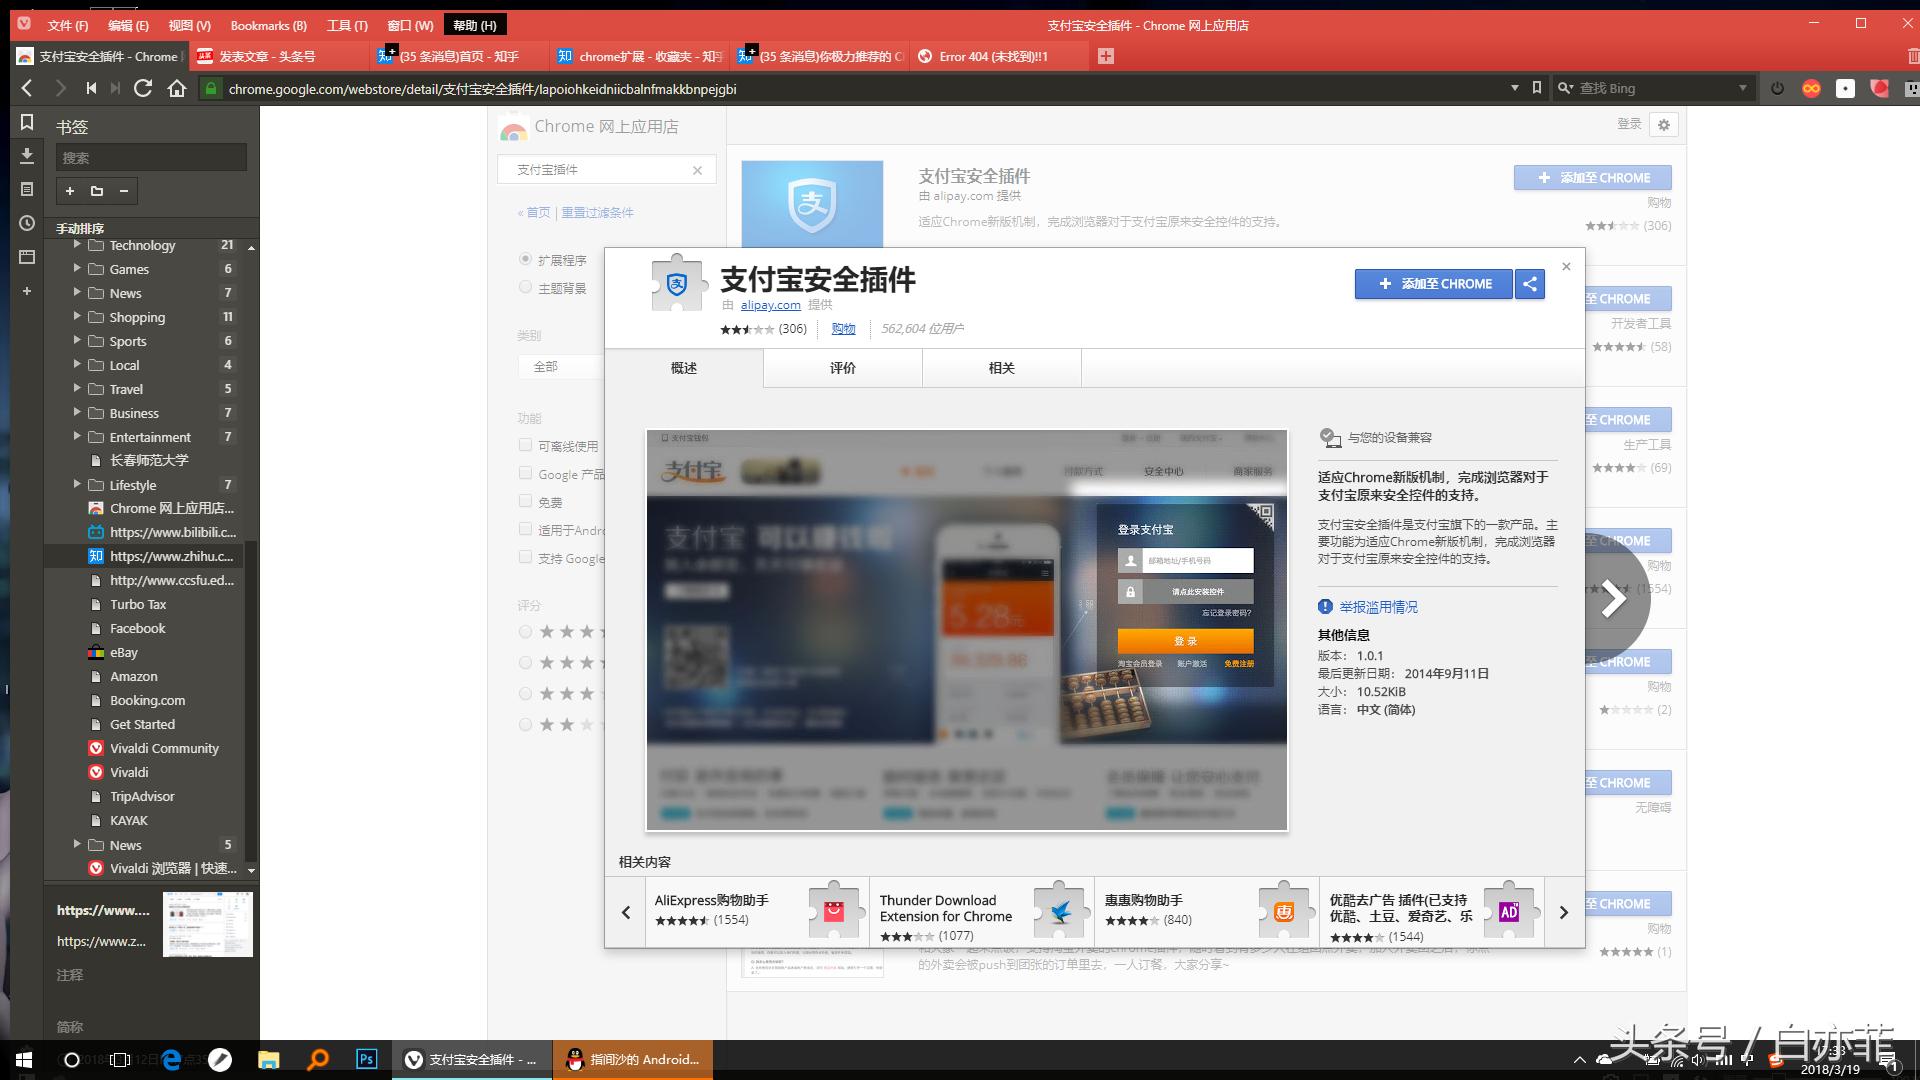1920x1080 pixels.
Task: Switch to the 评价 tab of the extension
Action: tap(842, 367)
